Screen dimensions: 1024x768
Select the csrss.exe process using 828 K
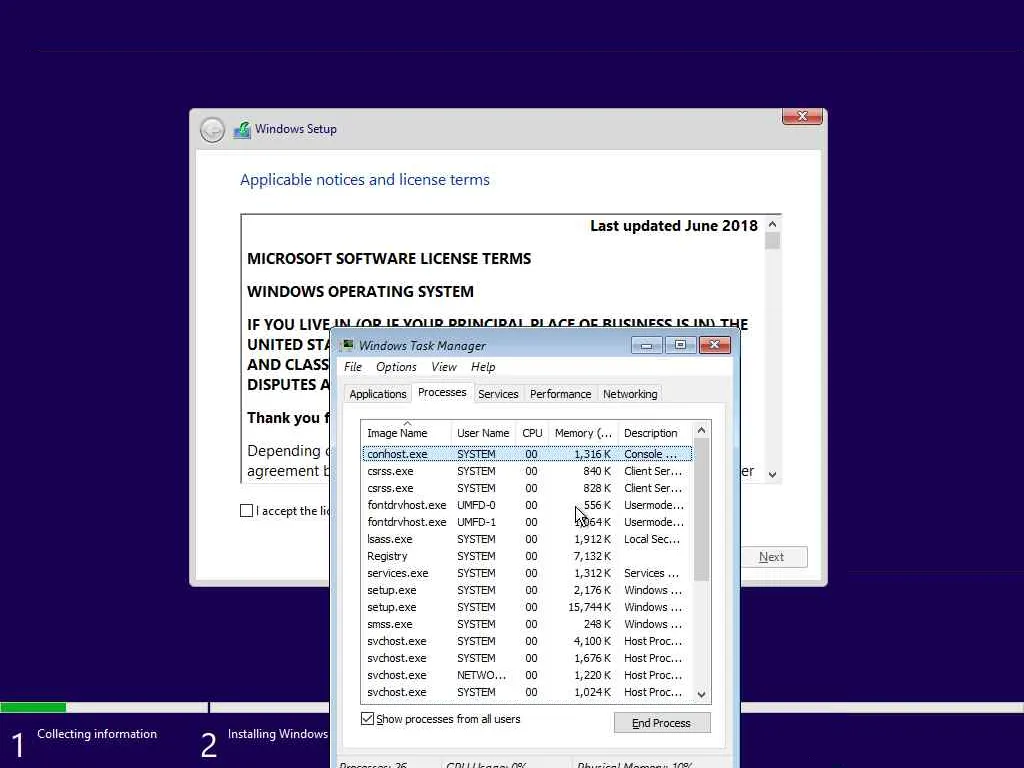[527, 488]
